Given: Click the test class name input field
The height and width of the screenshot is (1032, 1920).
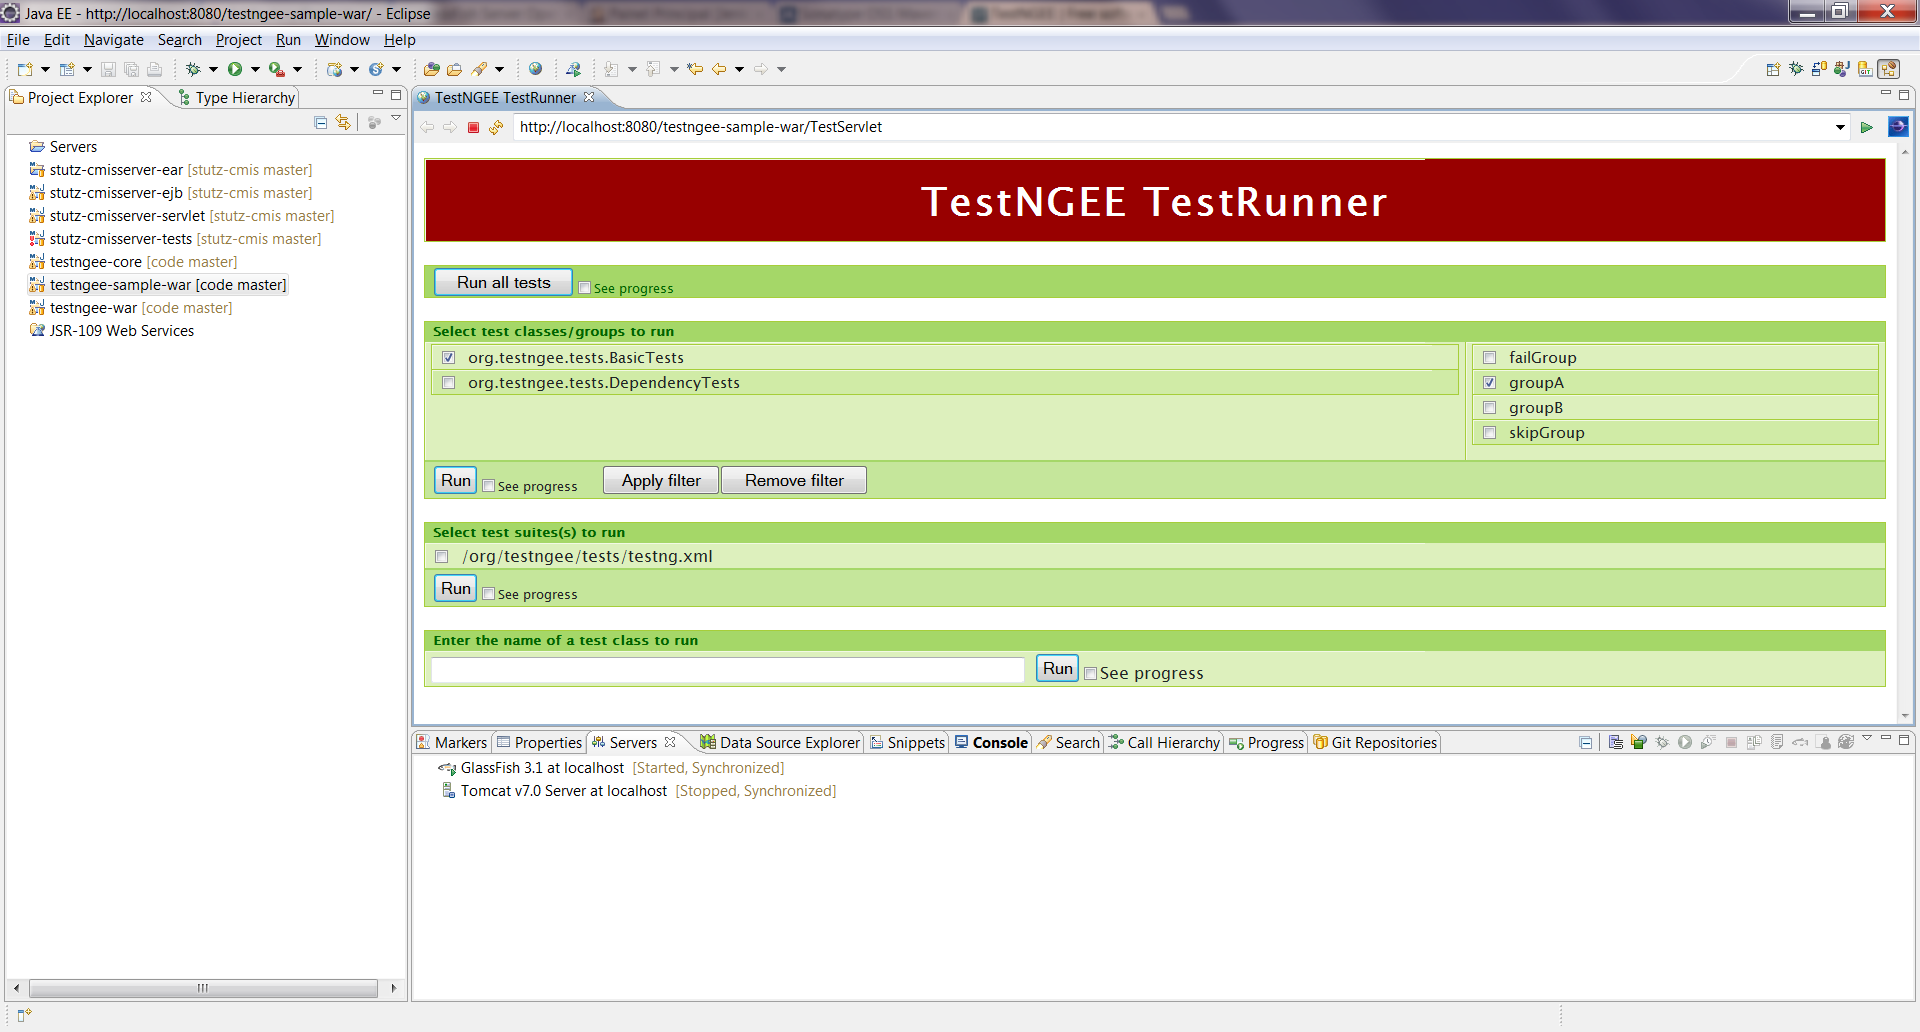Looking at the screenshot, I should click(727, 670).
